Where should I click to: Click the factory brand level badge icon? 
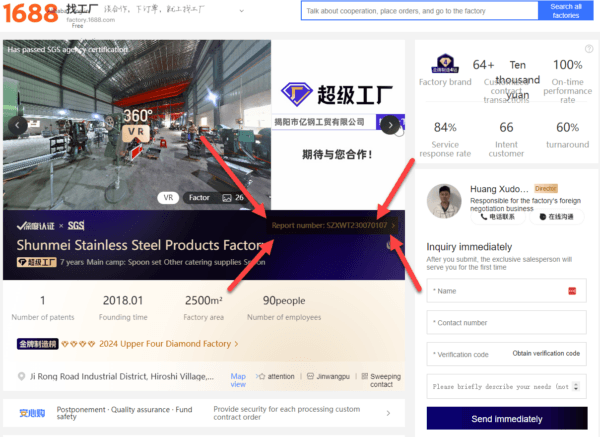[x=445, y=64]
